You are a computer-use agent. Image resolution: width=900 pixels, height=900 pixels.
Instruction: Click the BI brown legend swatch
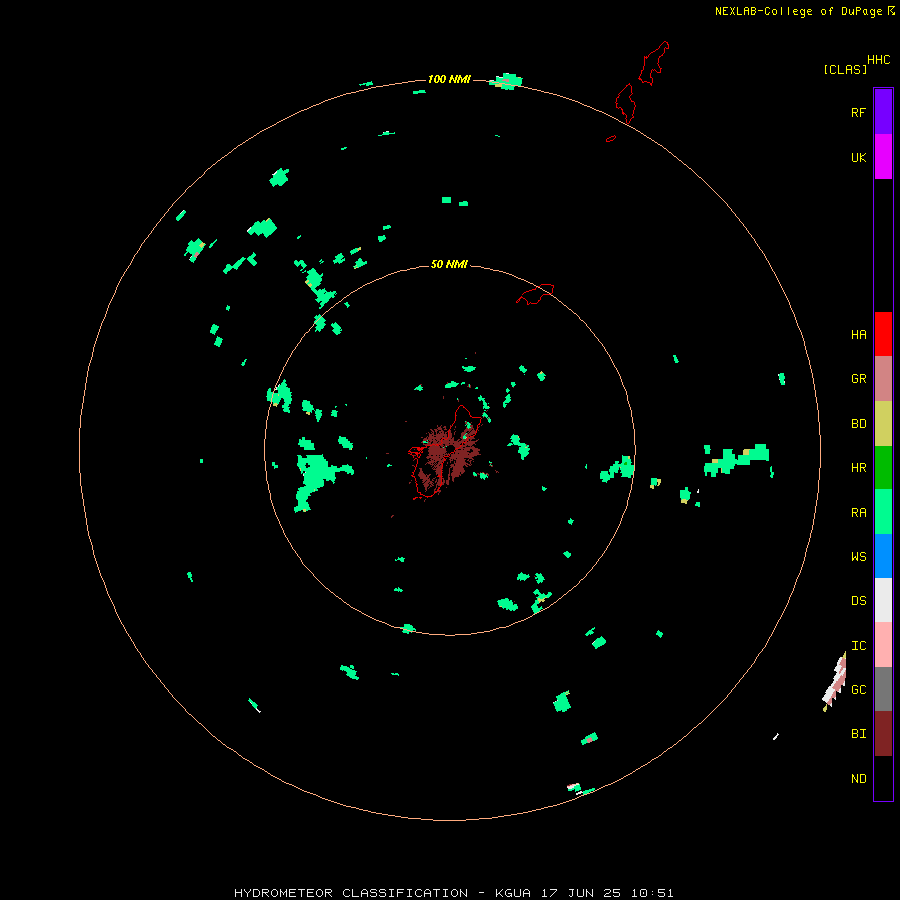point(883,734)
